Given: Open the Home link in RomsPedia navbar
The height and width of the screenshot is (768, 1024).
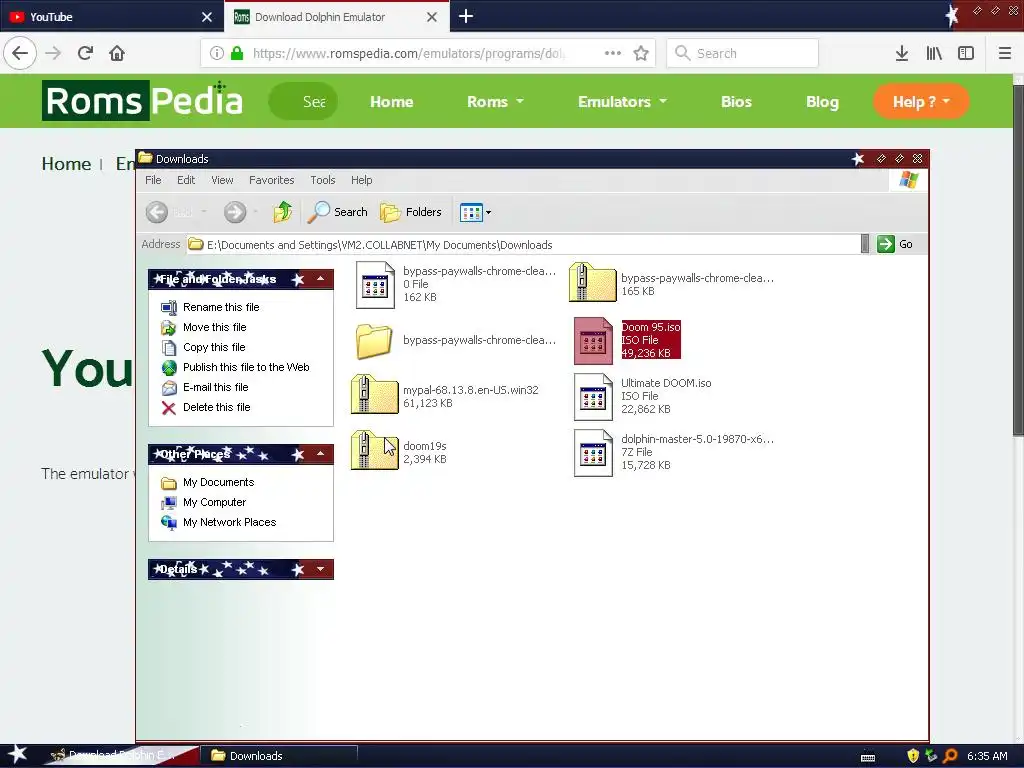Looking at the screenshot, I should coord(392,102).
